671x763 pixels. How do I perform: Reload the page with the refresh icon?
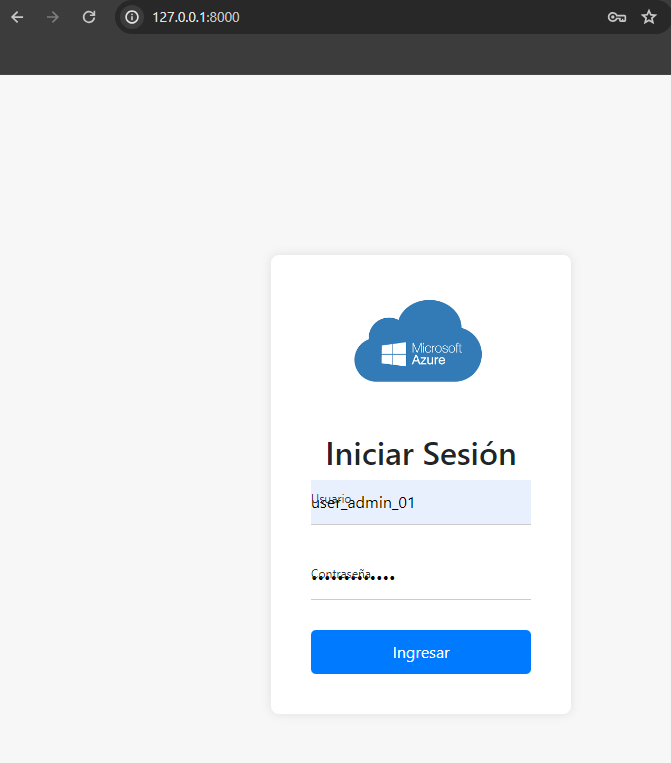(x=89, y=17)
